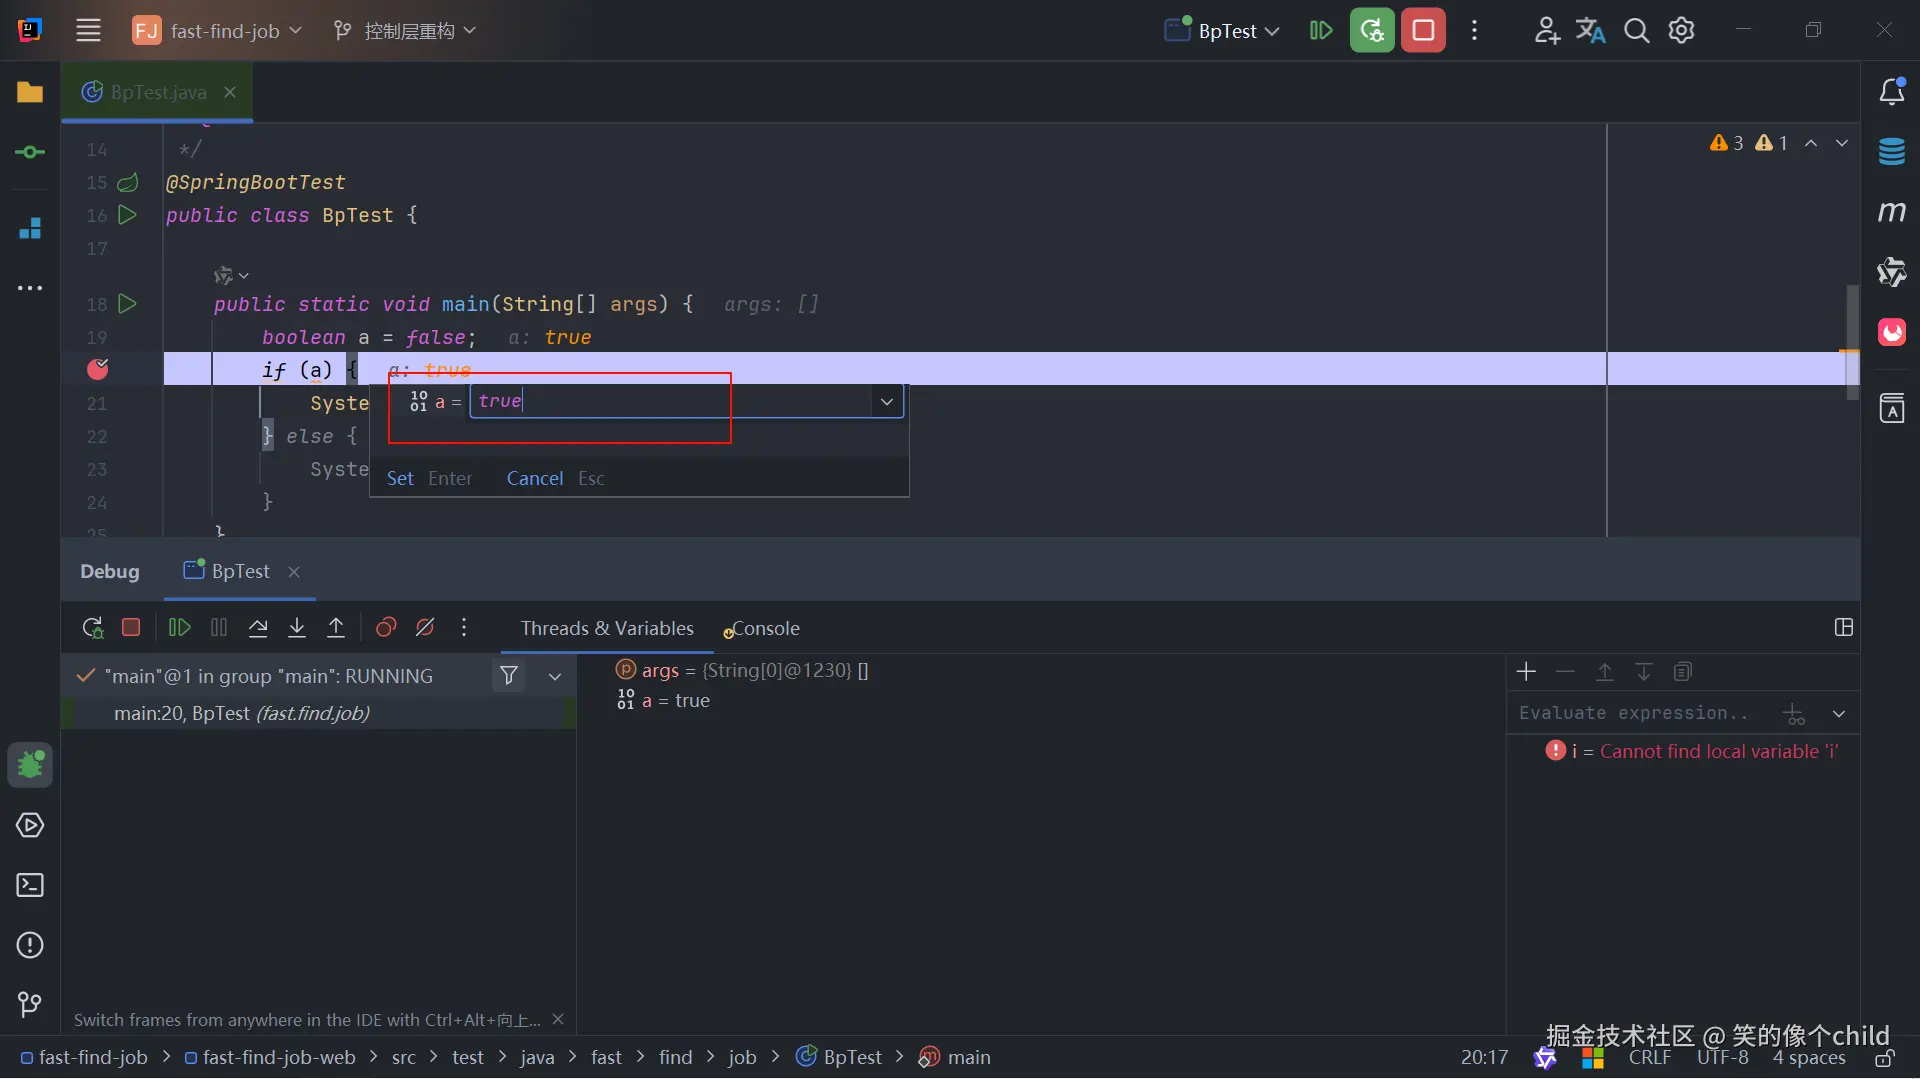
Task: Open the main hamburger menu
Action: click(88, 30)
